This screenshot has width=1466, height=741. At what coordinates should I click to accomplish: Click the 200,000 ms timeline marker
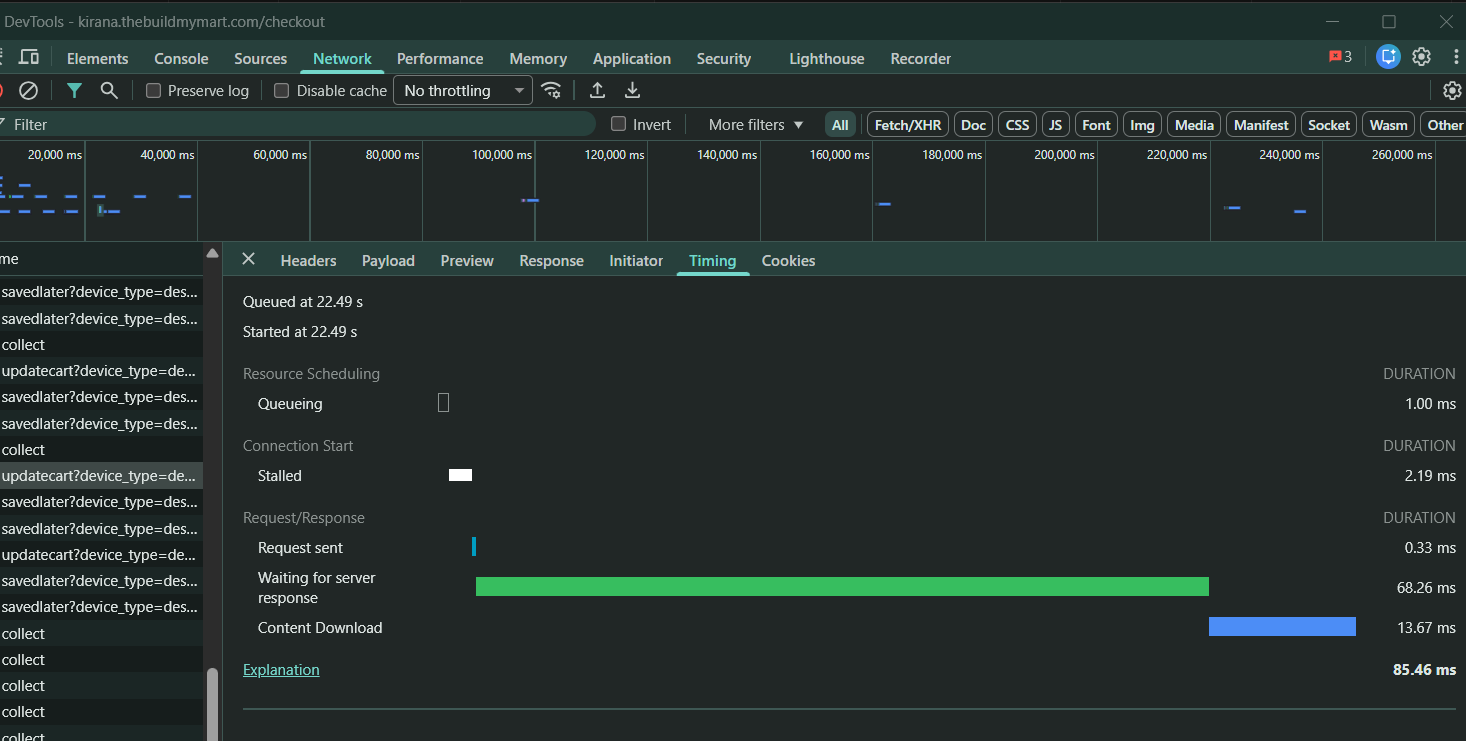pyautogui.click(x=1064, y=155)
